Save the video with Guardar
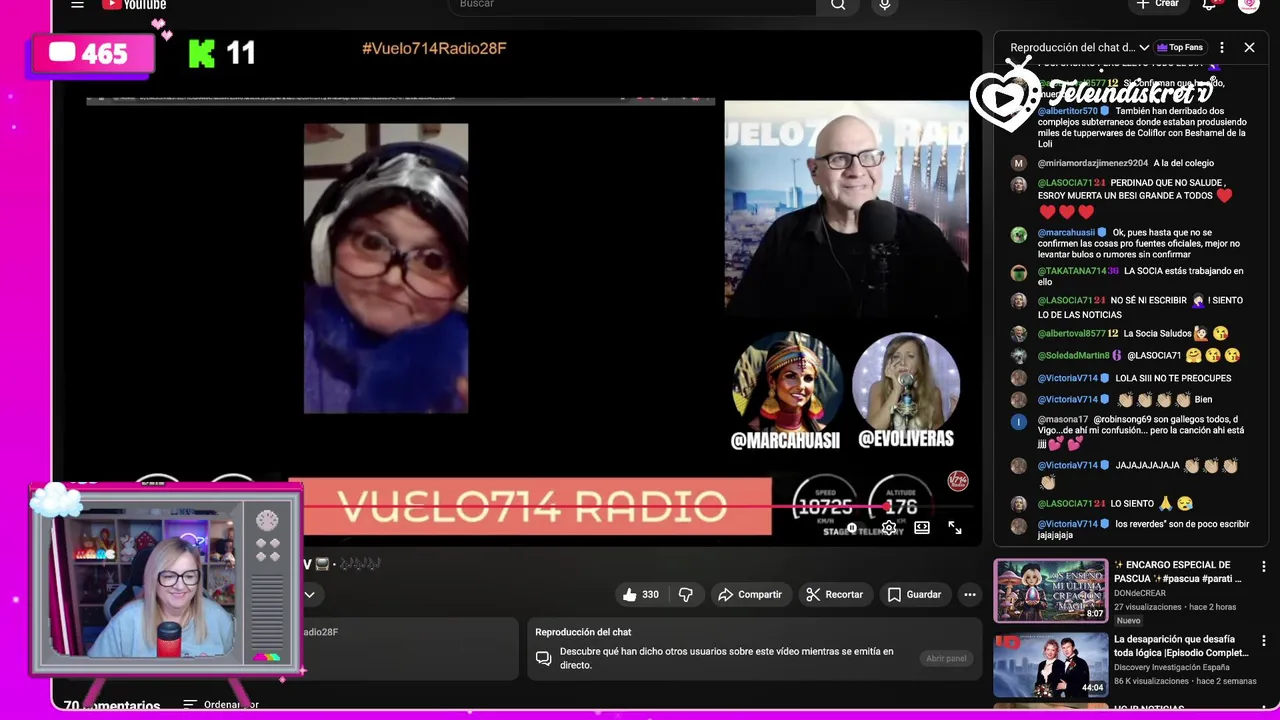The height and width of the screenshot is (720, 1280). click(914, 594)
